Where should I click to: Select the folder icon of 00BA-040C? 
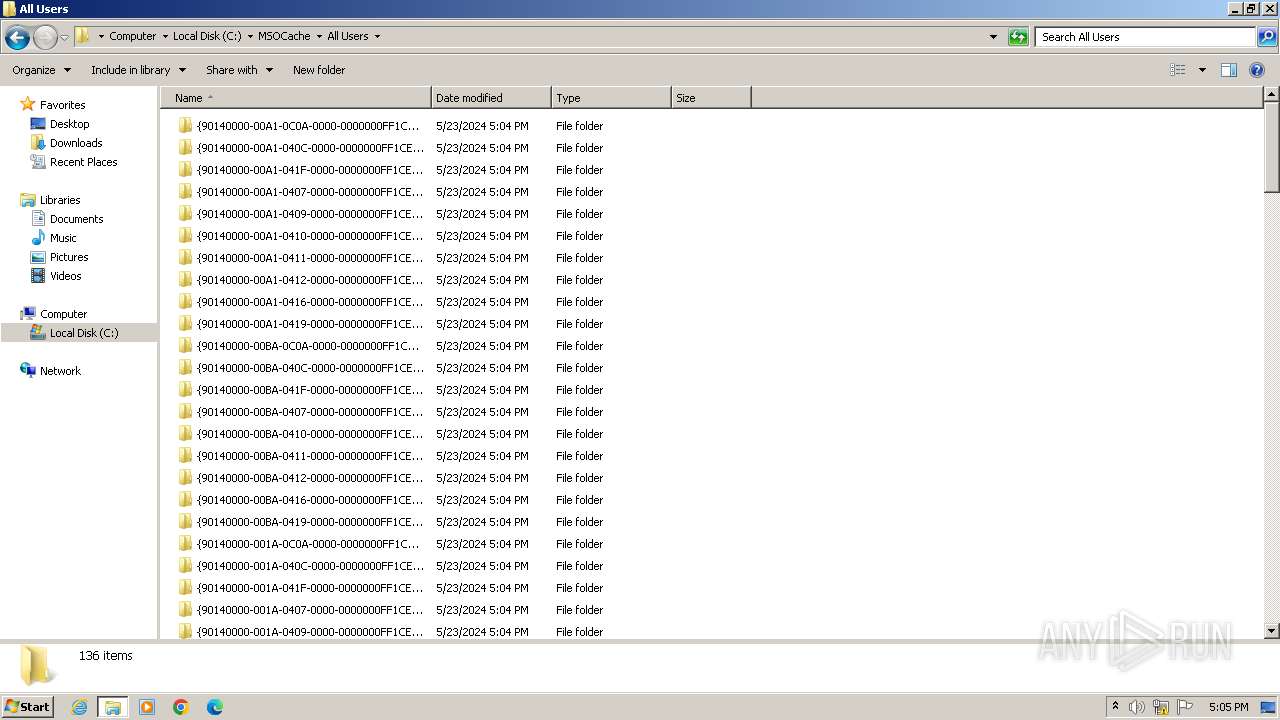pyautogui.click(x=185, y=368)
